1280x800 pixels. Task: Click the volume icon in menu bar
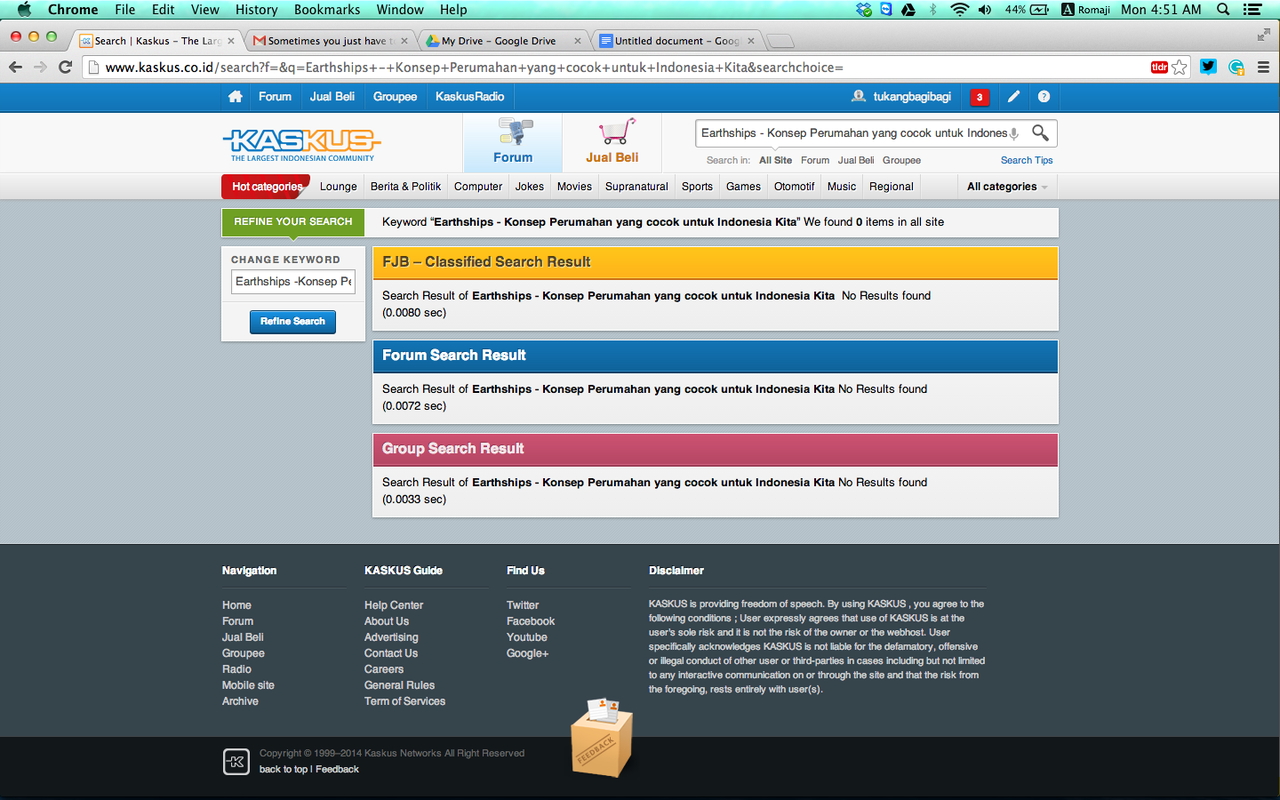coord(985,9)
